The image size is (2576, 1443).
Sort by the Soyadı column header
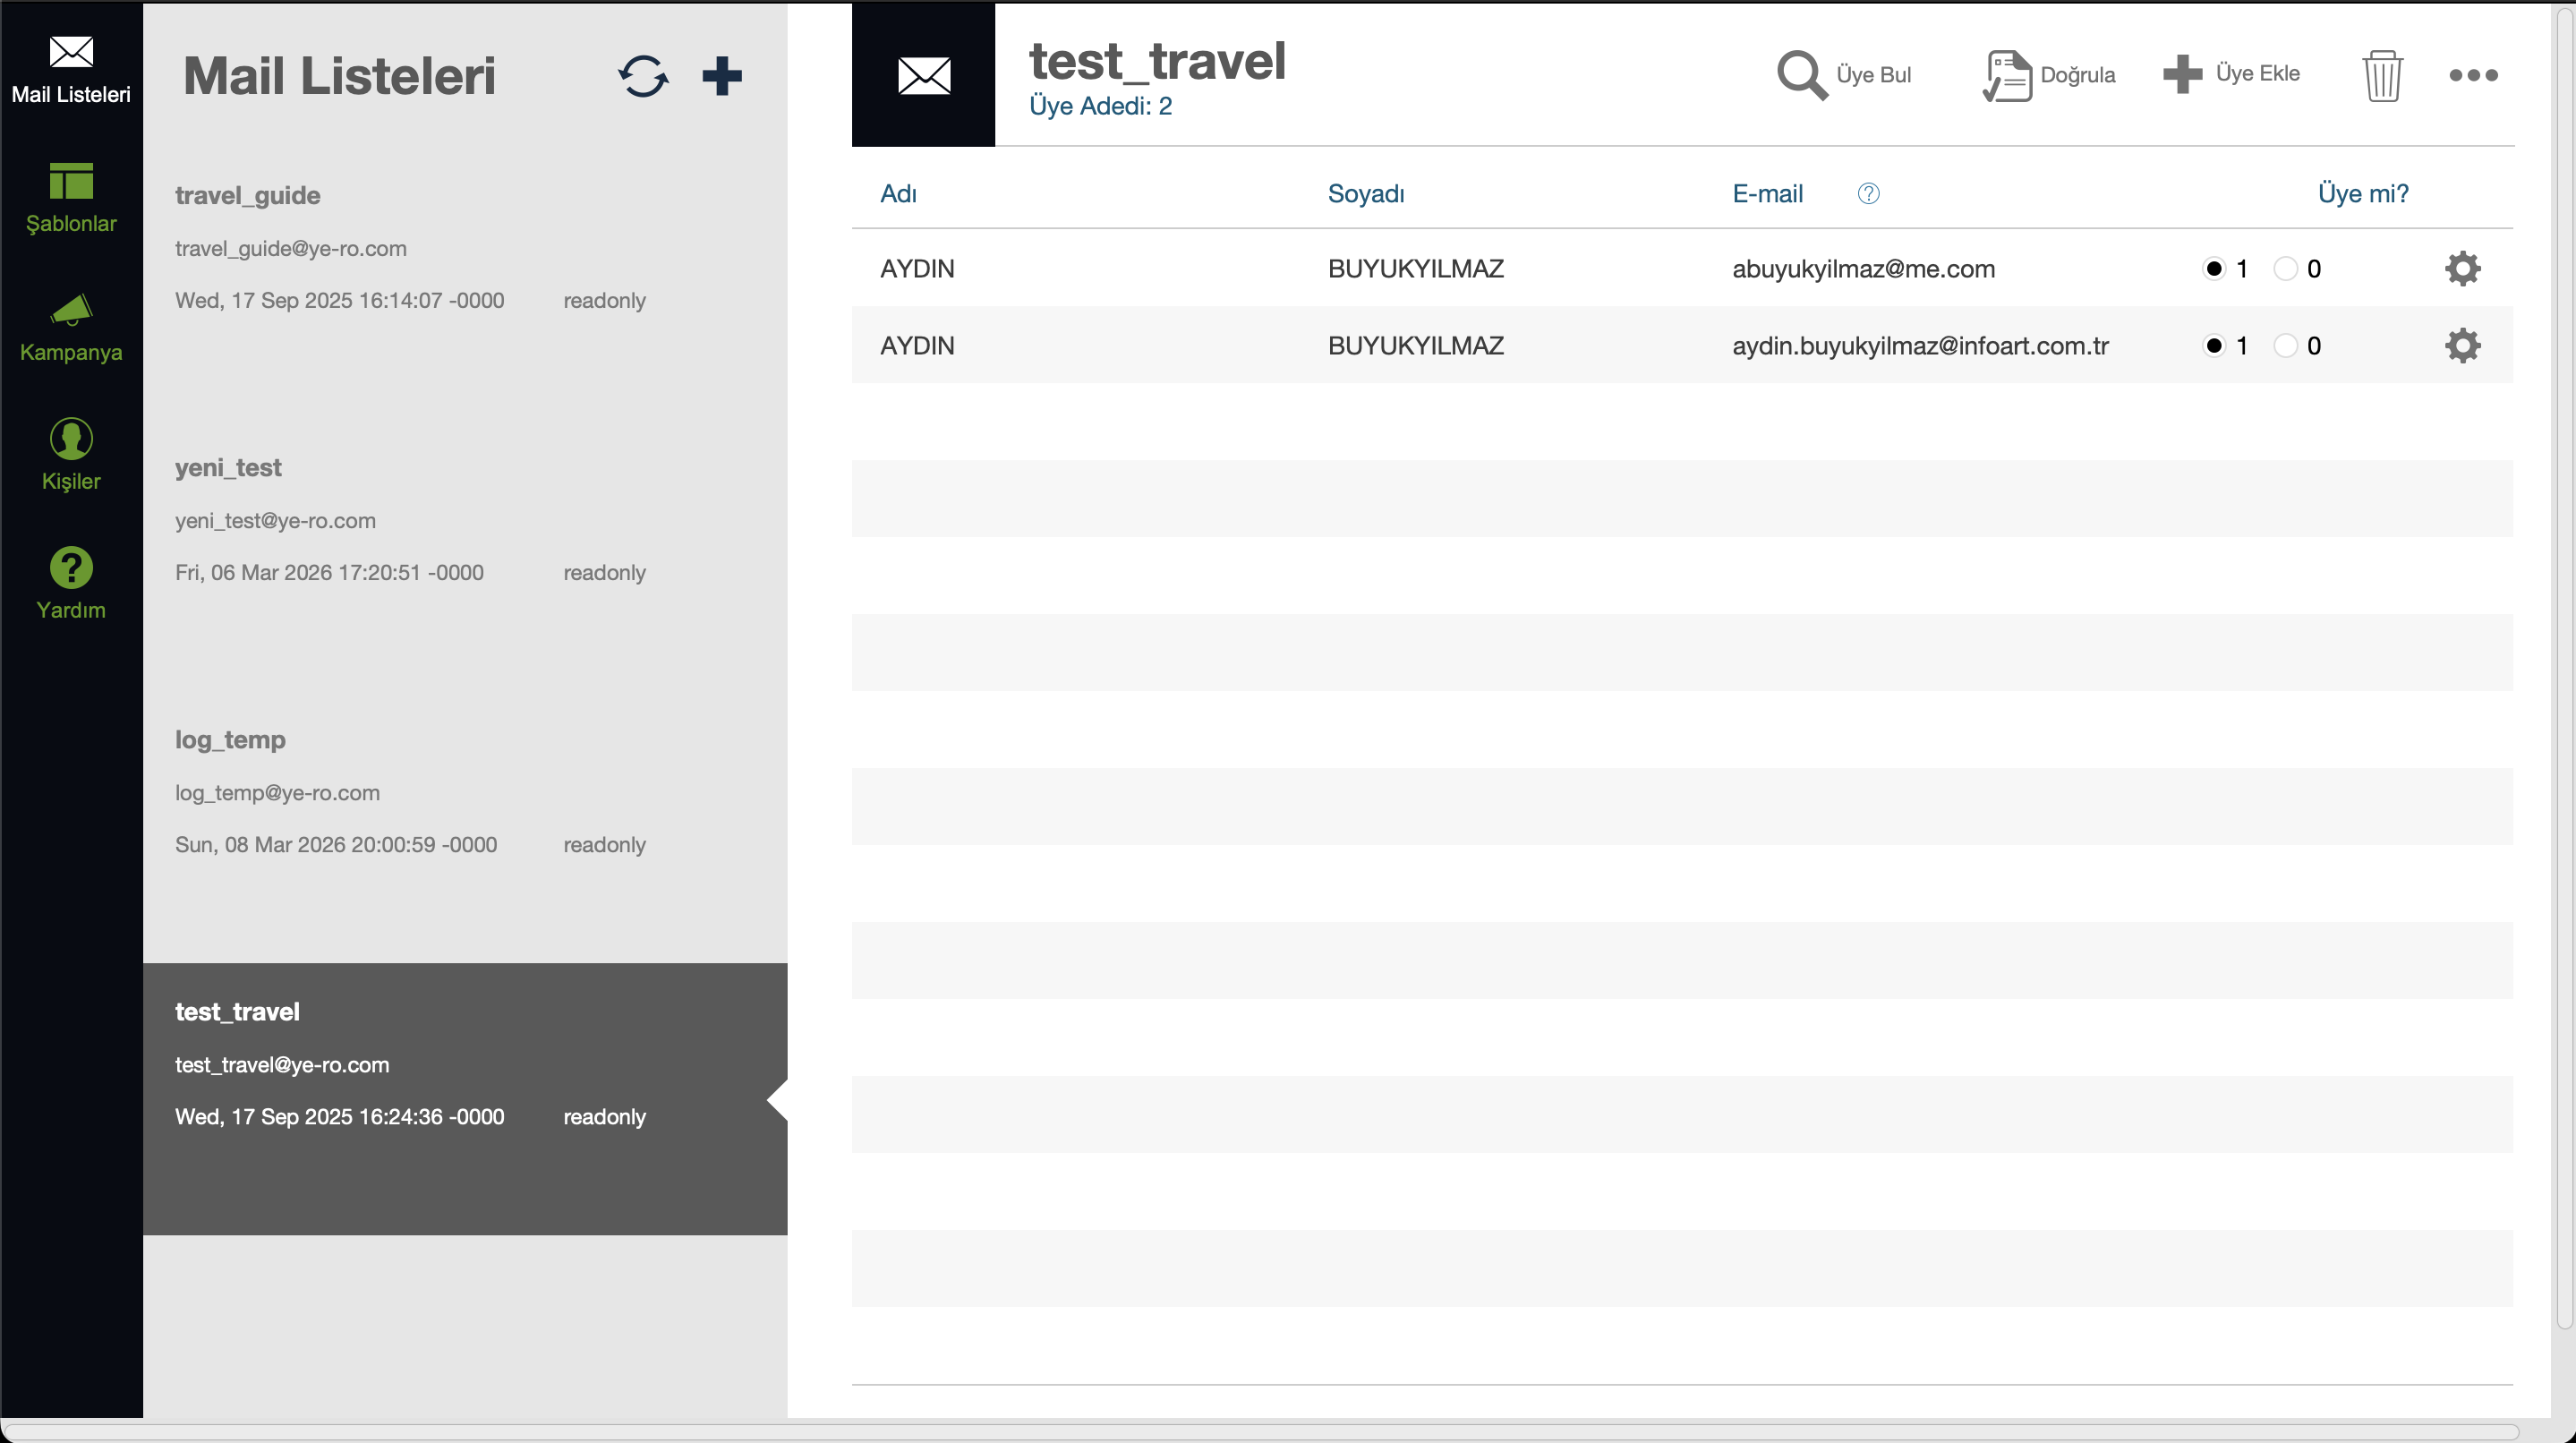[x=1365, y=194]
